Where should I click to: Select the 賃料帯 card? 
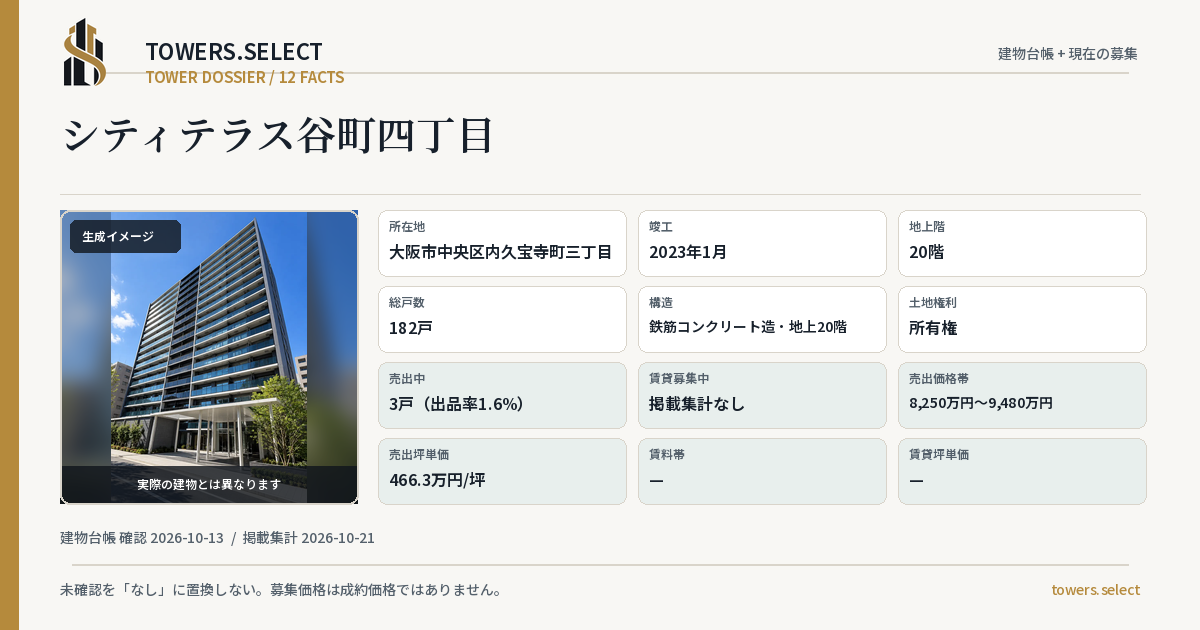click(x=762, y=471)
